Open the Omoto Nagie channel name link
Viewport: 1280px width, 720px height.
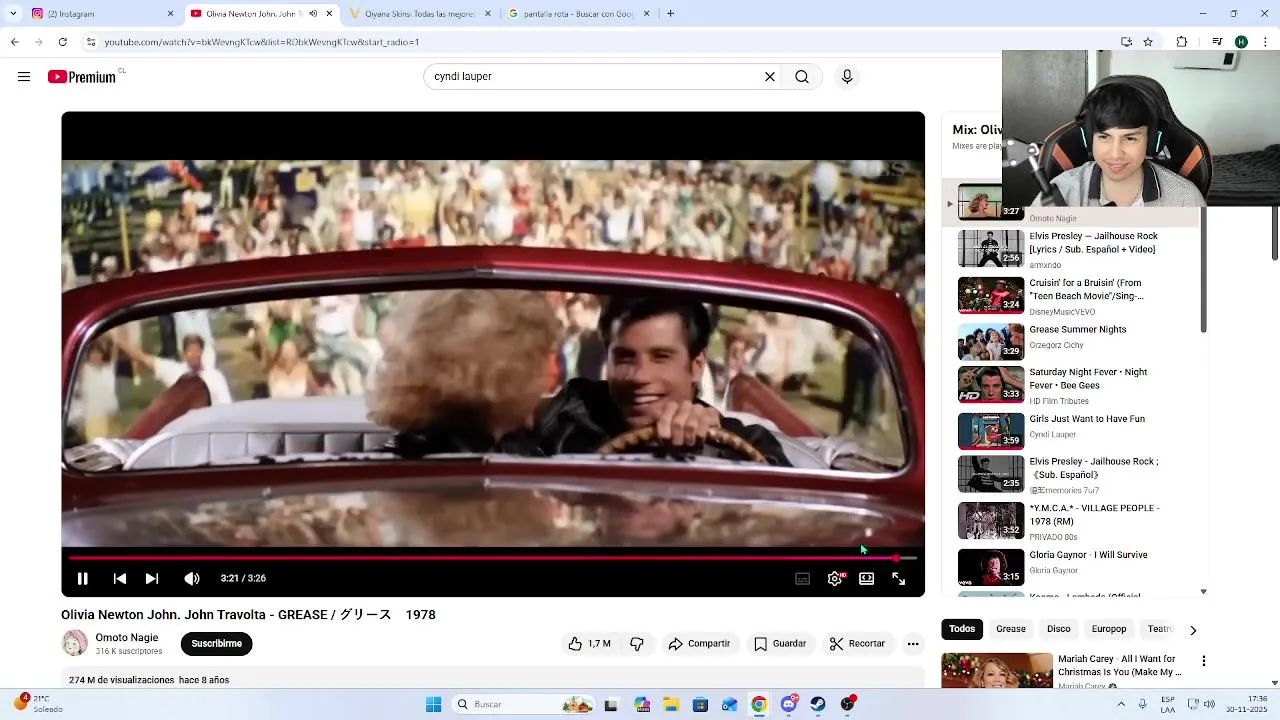click(127, 637)
